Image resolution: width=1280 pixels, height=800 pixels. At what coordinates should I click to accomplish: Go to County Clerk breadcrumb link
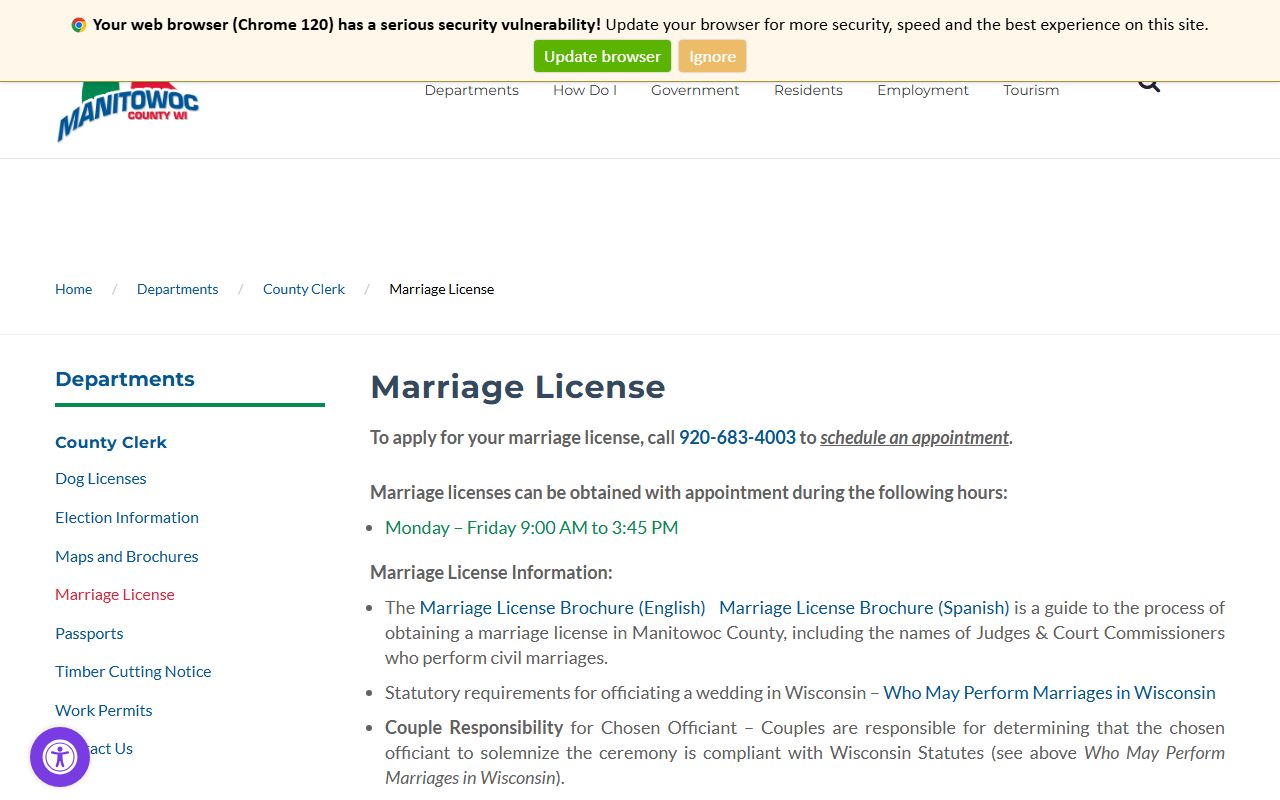click(304, 289)
